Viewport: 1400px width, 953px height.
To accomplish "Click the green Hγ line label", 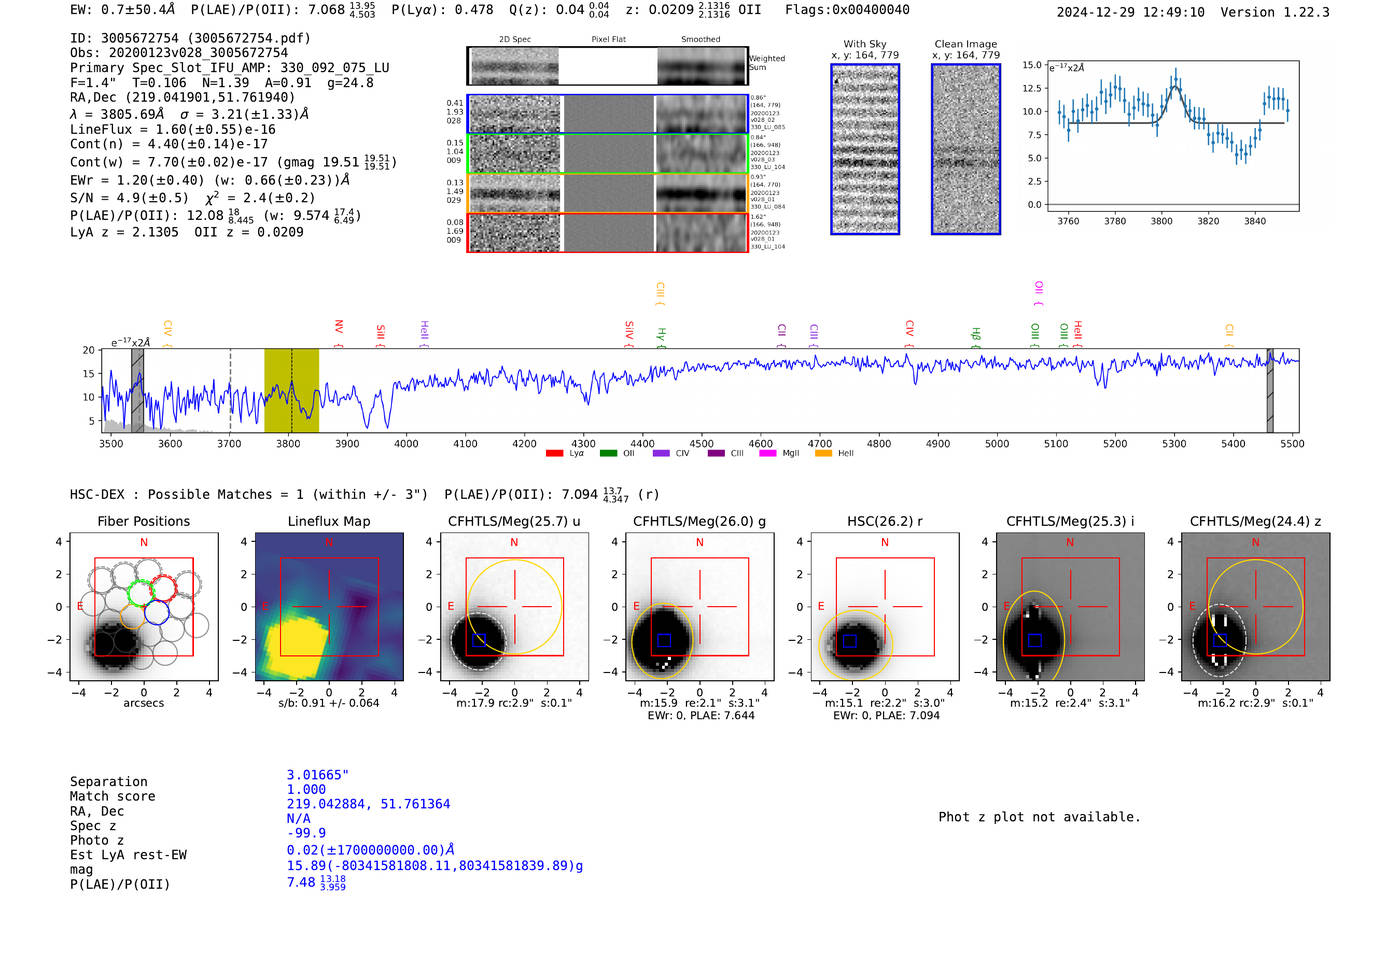I will tap(661, 336).
